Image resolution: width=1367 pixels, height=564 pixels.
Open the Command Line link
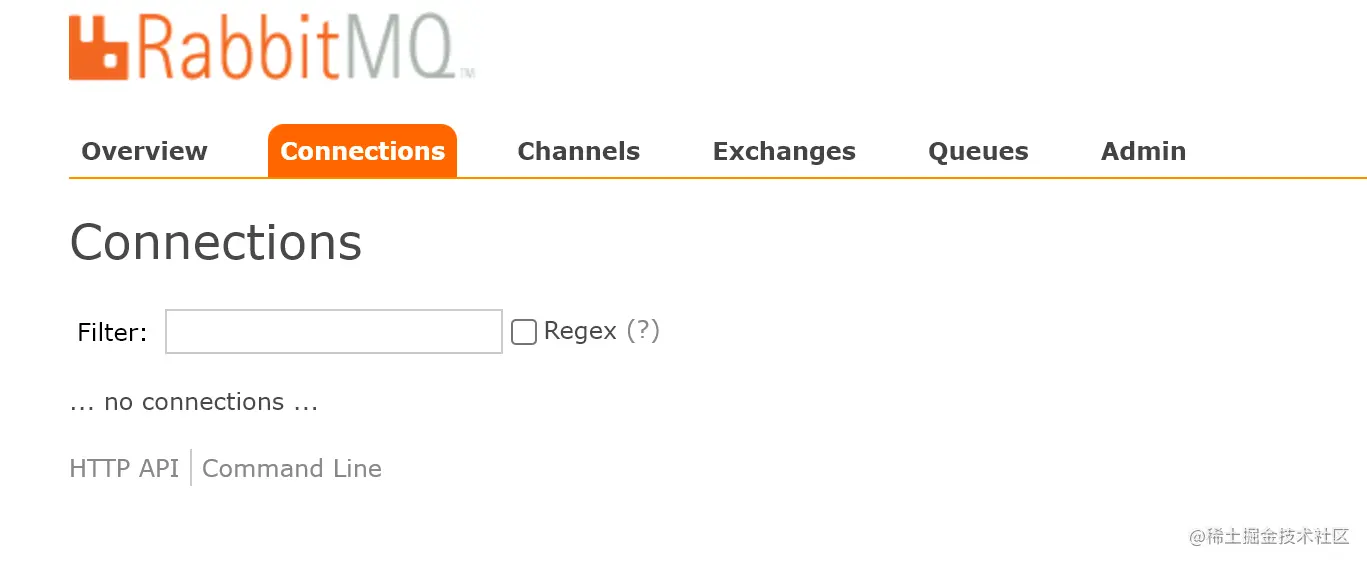[292, 468]
